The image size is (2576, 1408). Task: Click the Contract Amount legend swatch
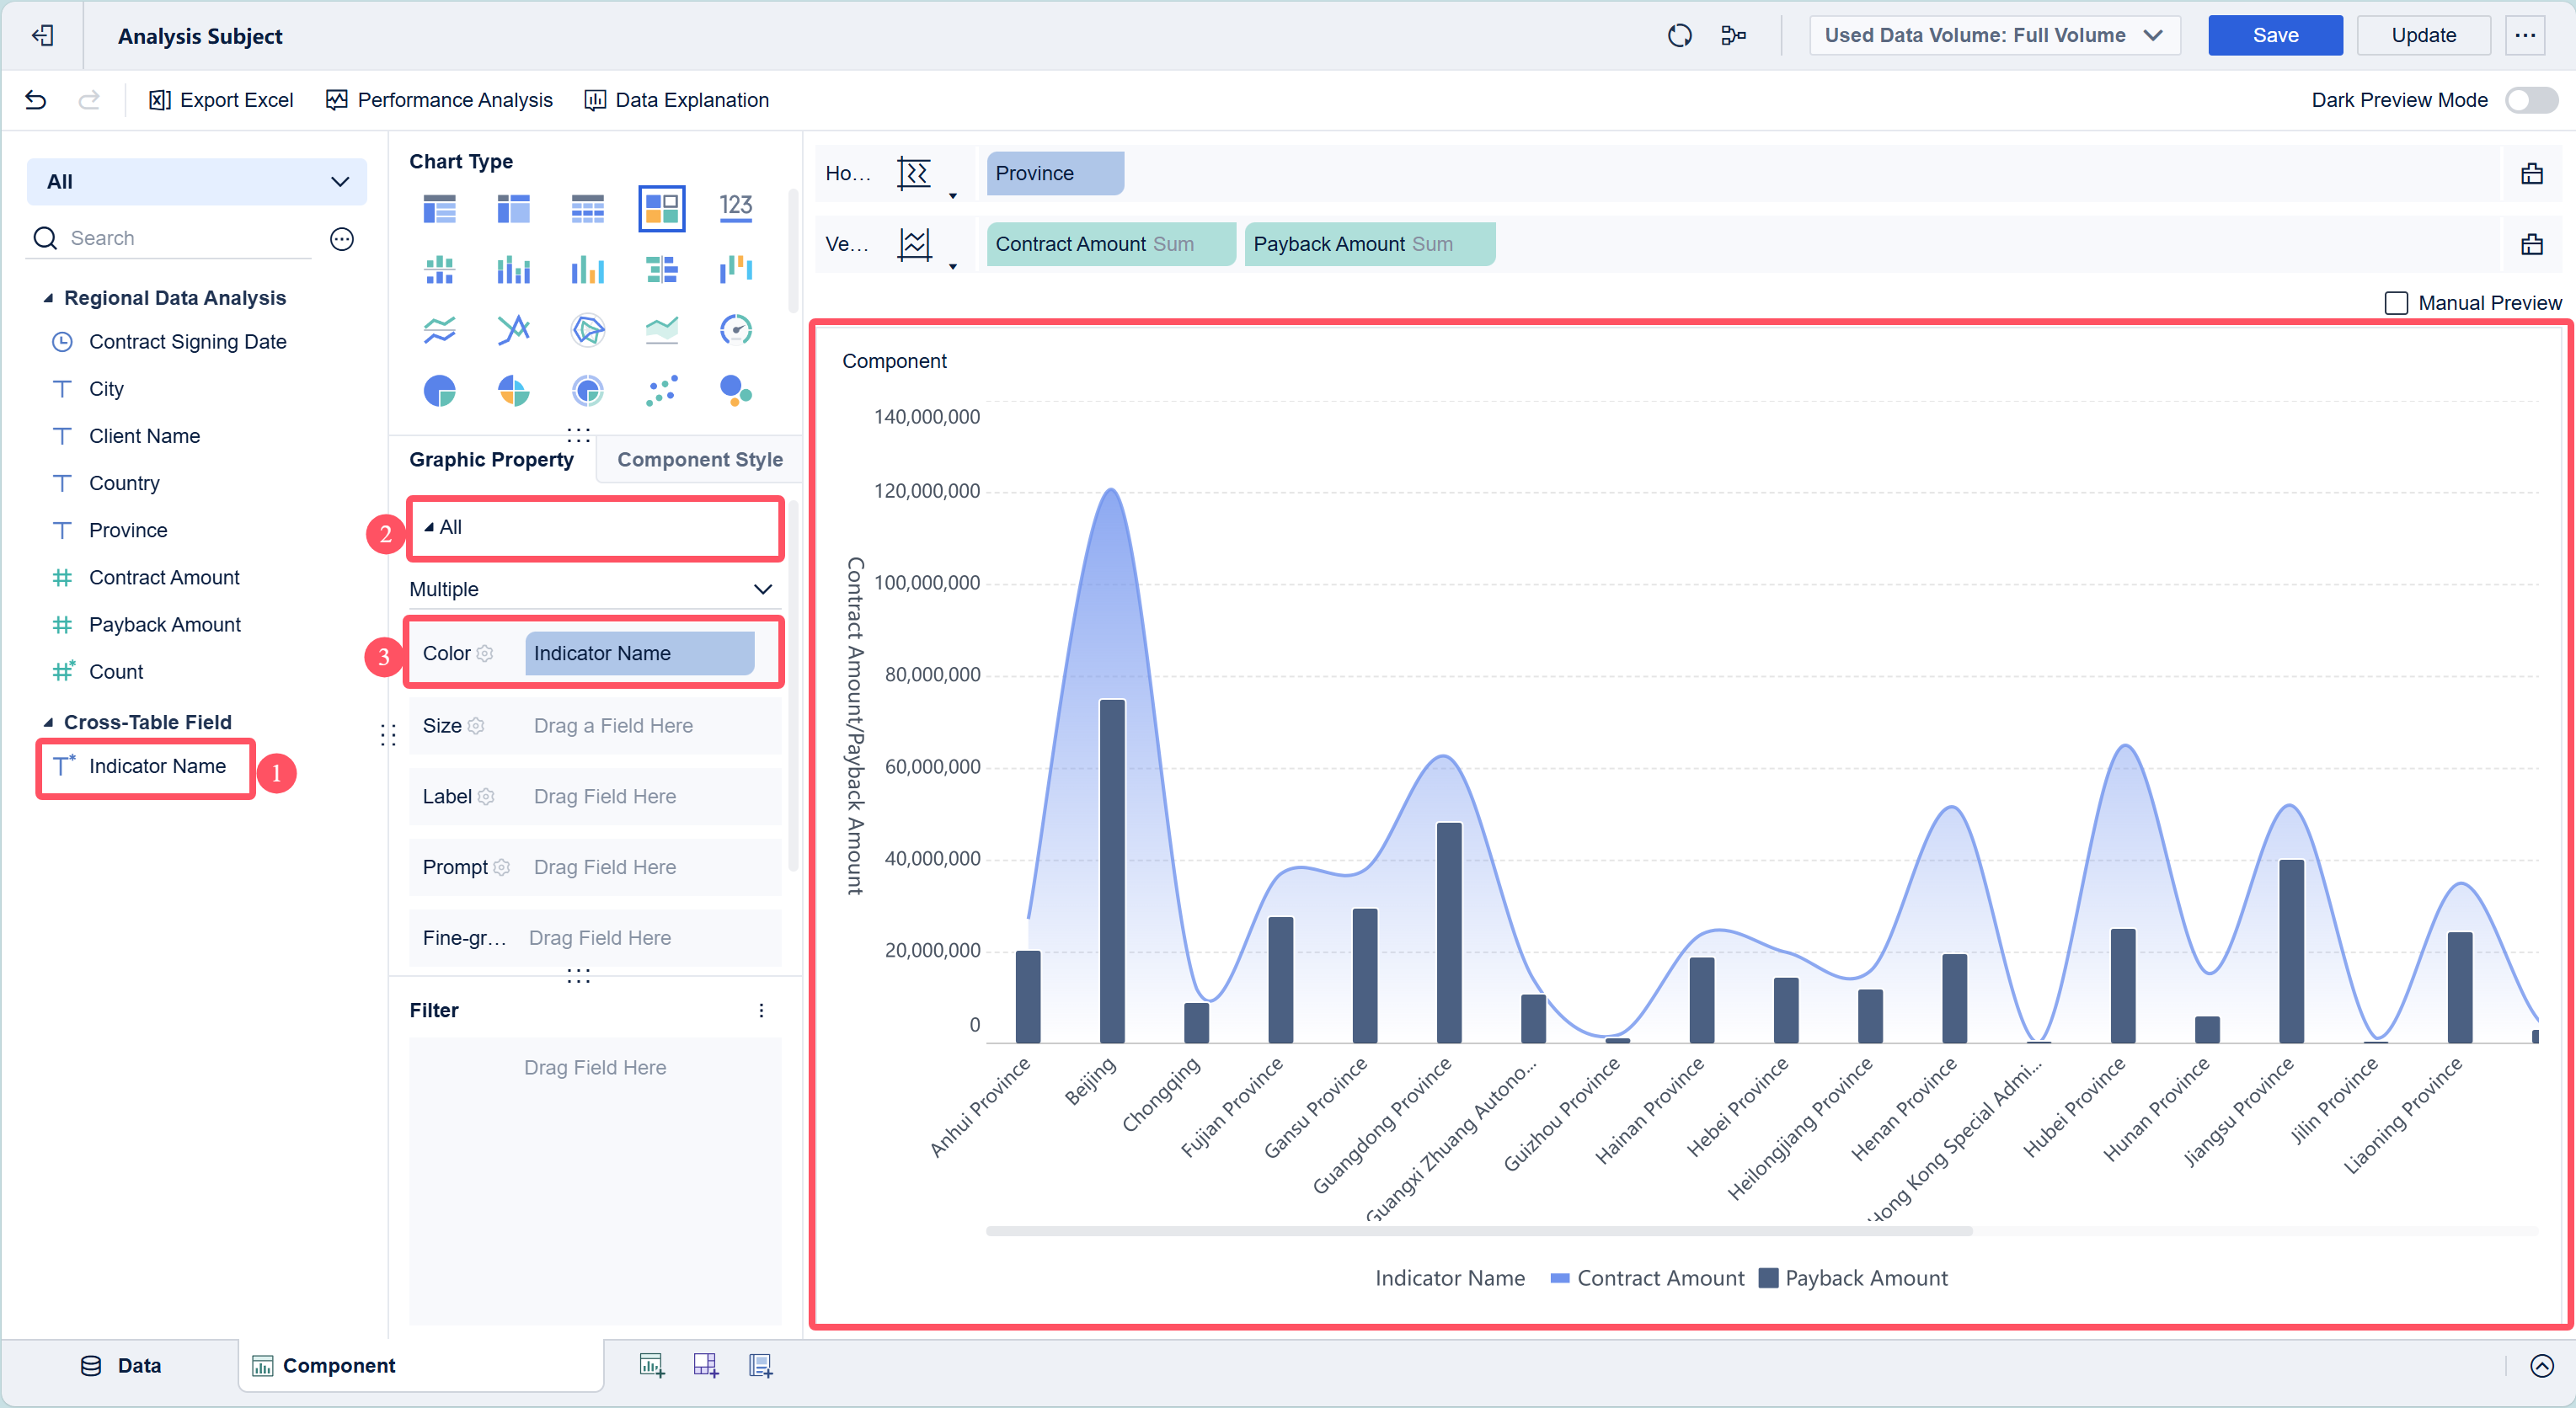point(1559,1279)
